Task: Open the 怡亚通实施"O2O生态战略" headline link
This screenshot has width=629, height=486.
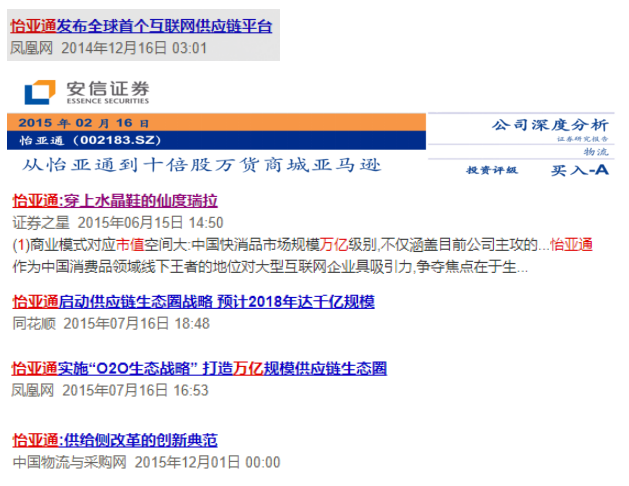Action: [199, 368]
